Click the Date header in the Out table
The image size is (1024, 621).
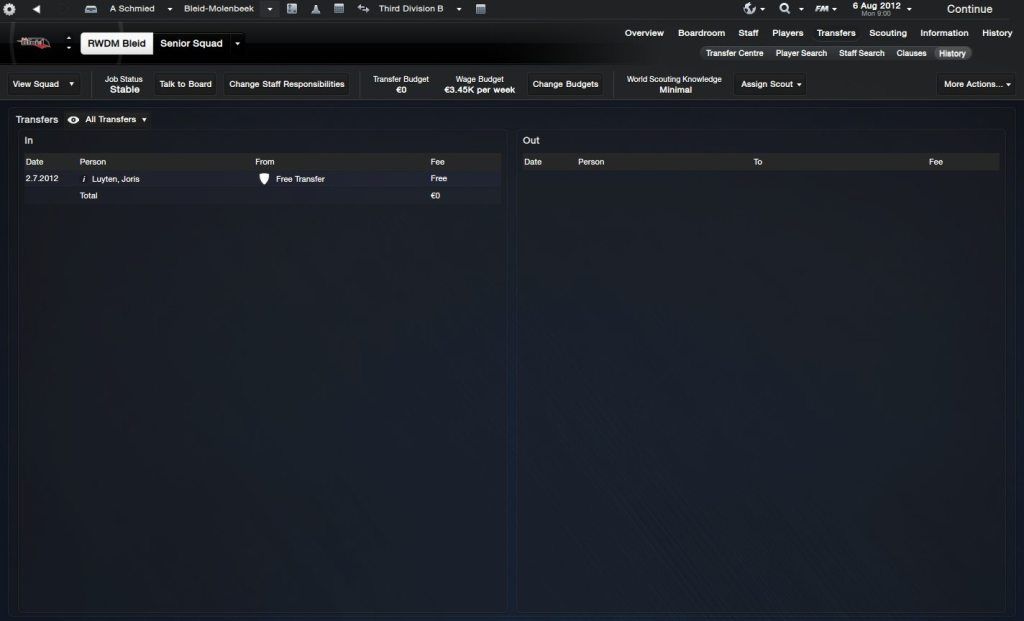pyautogui.click(x=533, y=162)
